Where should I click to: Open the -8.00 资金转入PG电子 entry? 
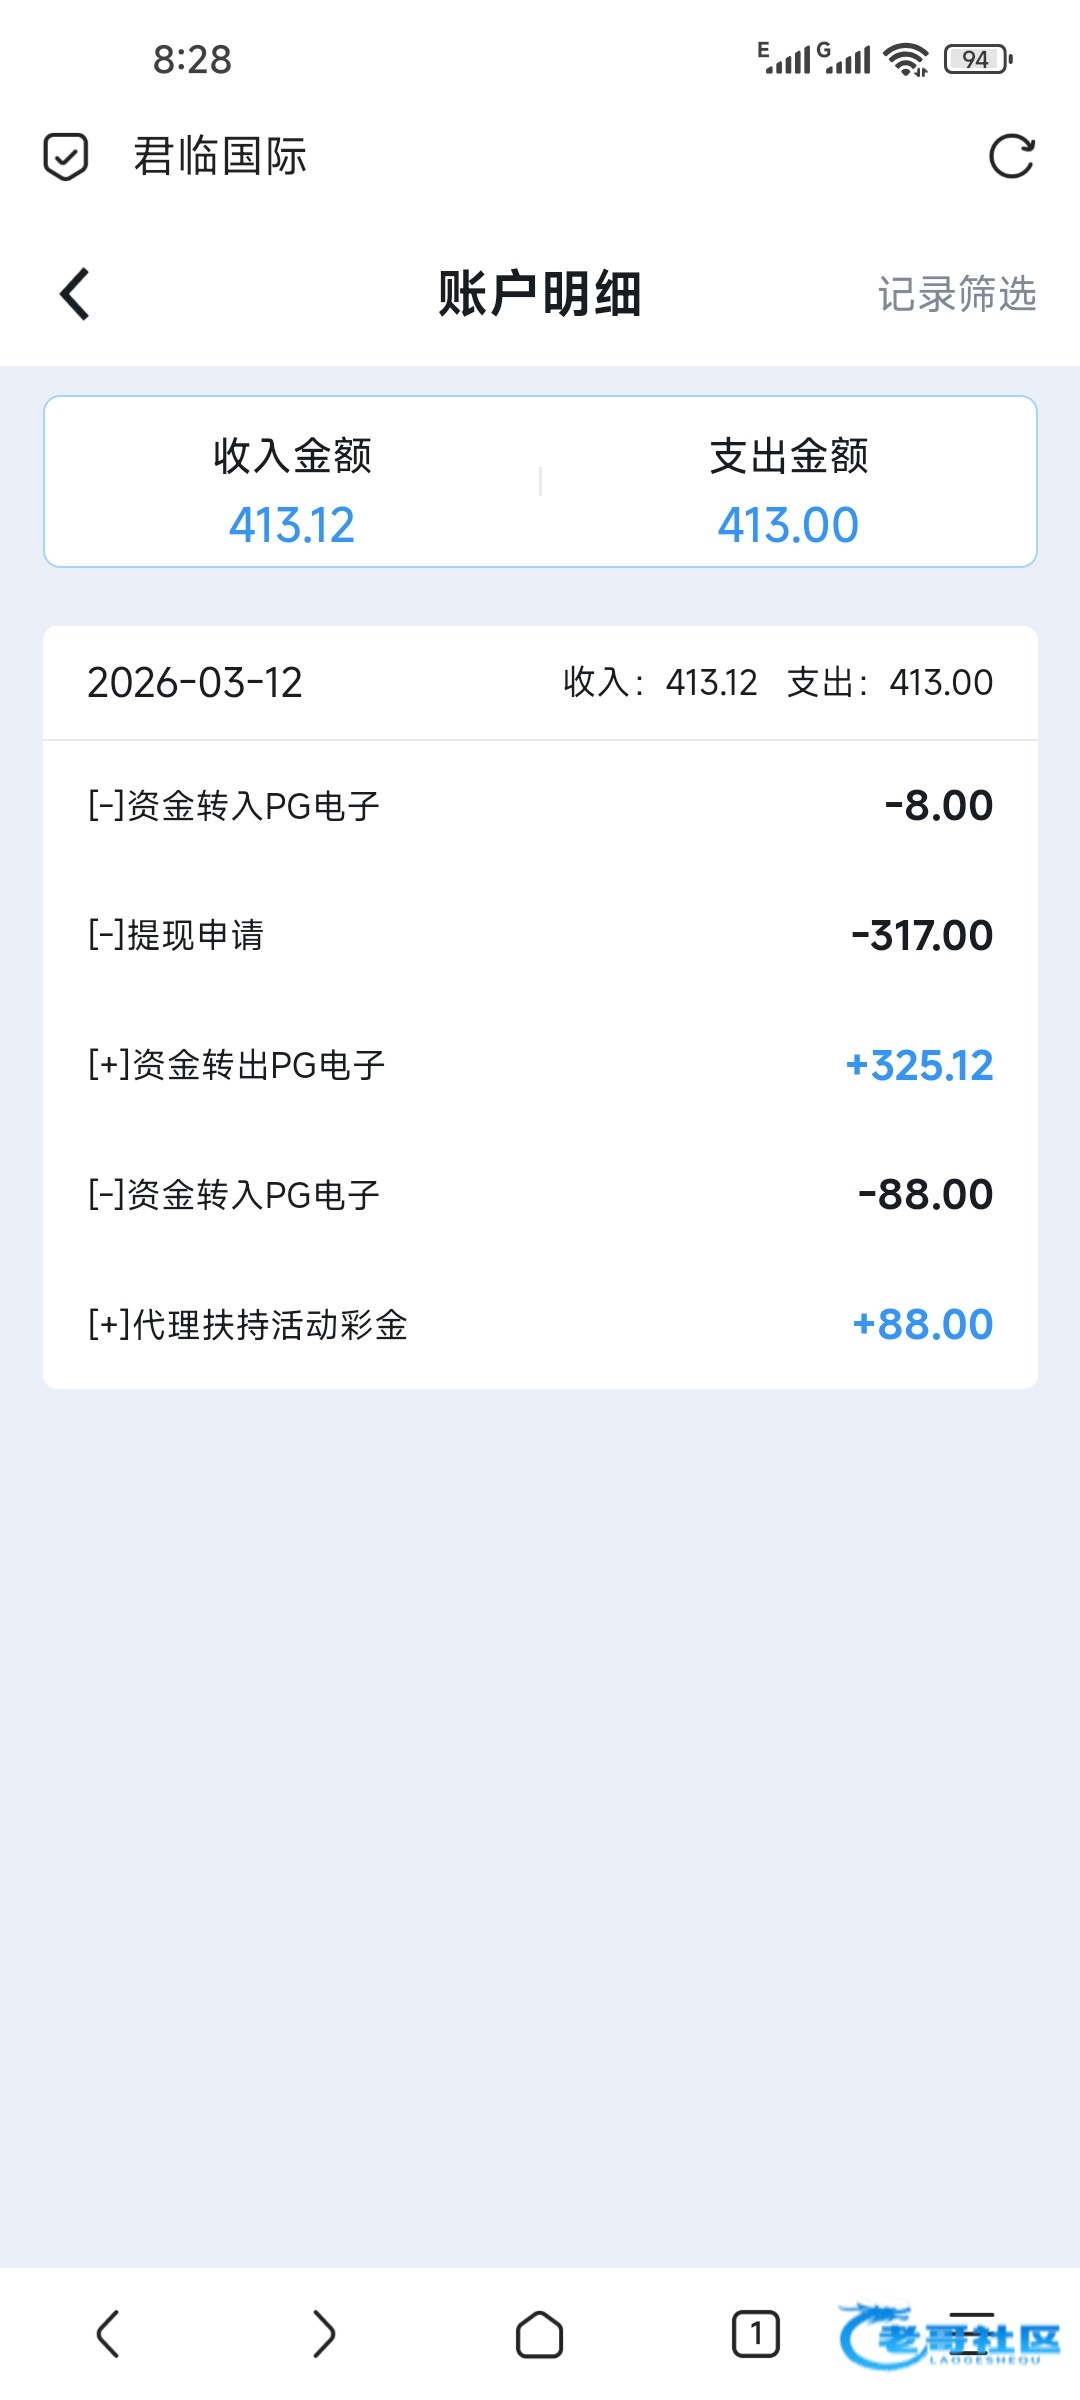[540, 806]
